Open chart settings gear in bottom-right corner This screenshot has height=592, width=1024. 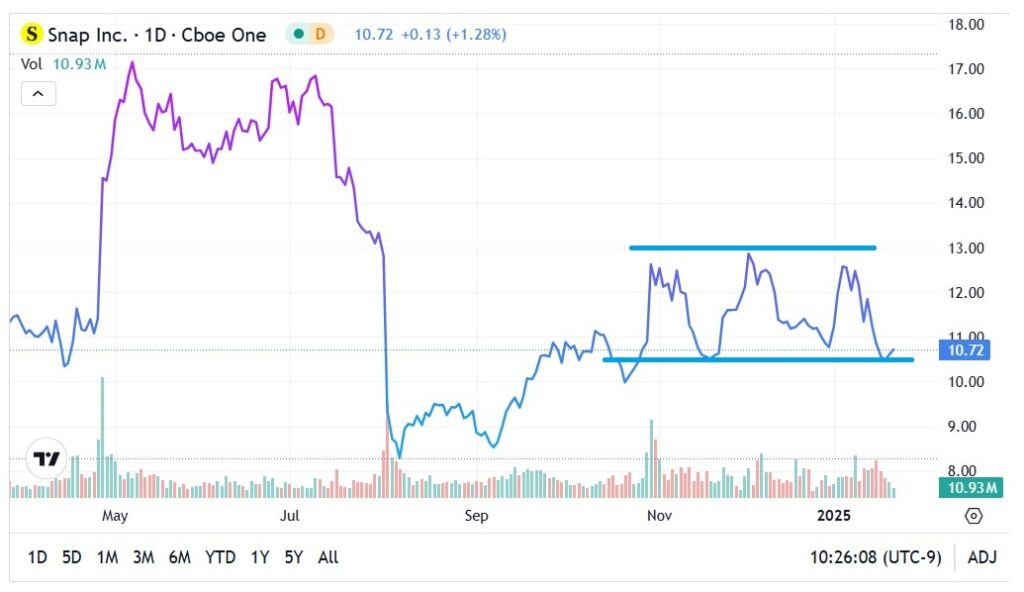coord(973,516)
